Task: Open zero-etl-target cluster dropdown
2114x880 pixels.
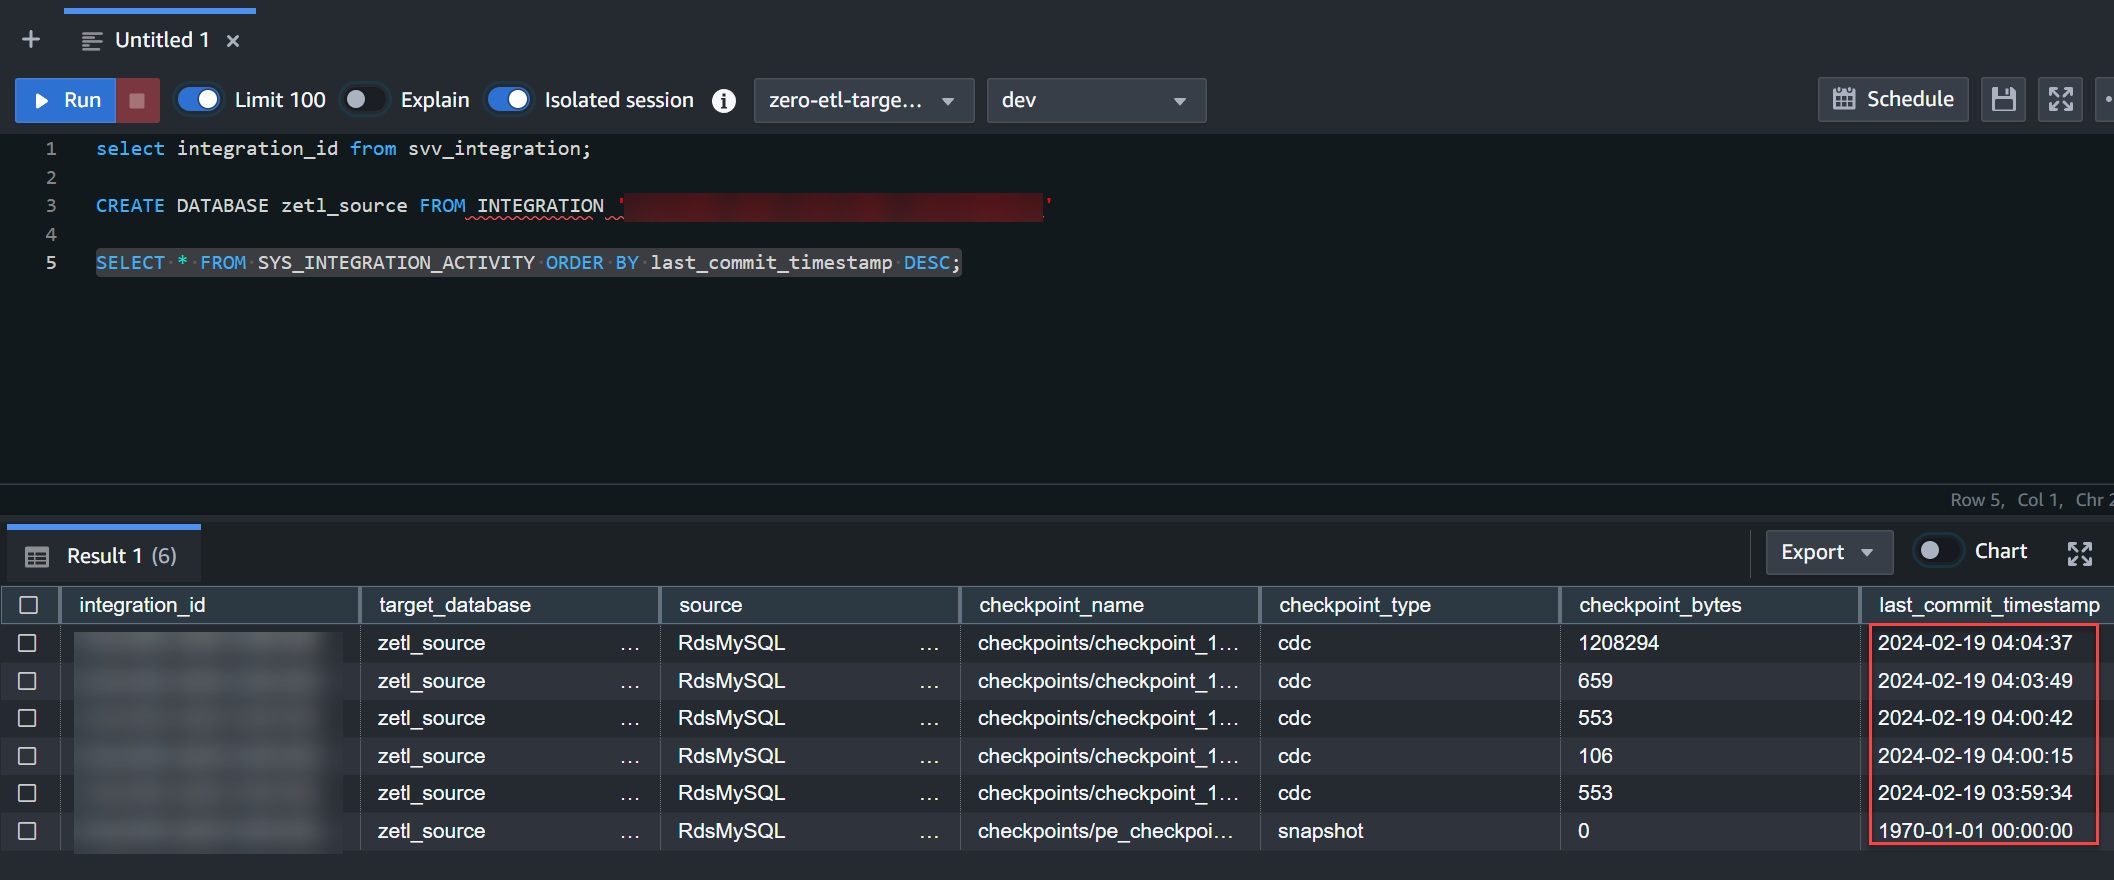Action: point(864,100)
